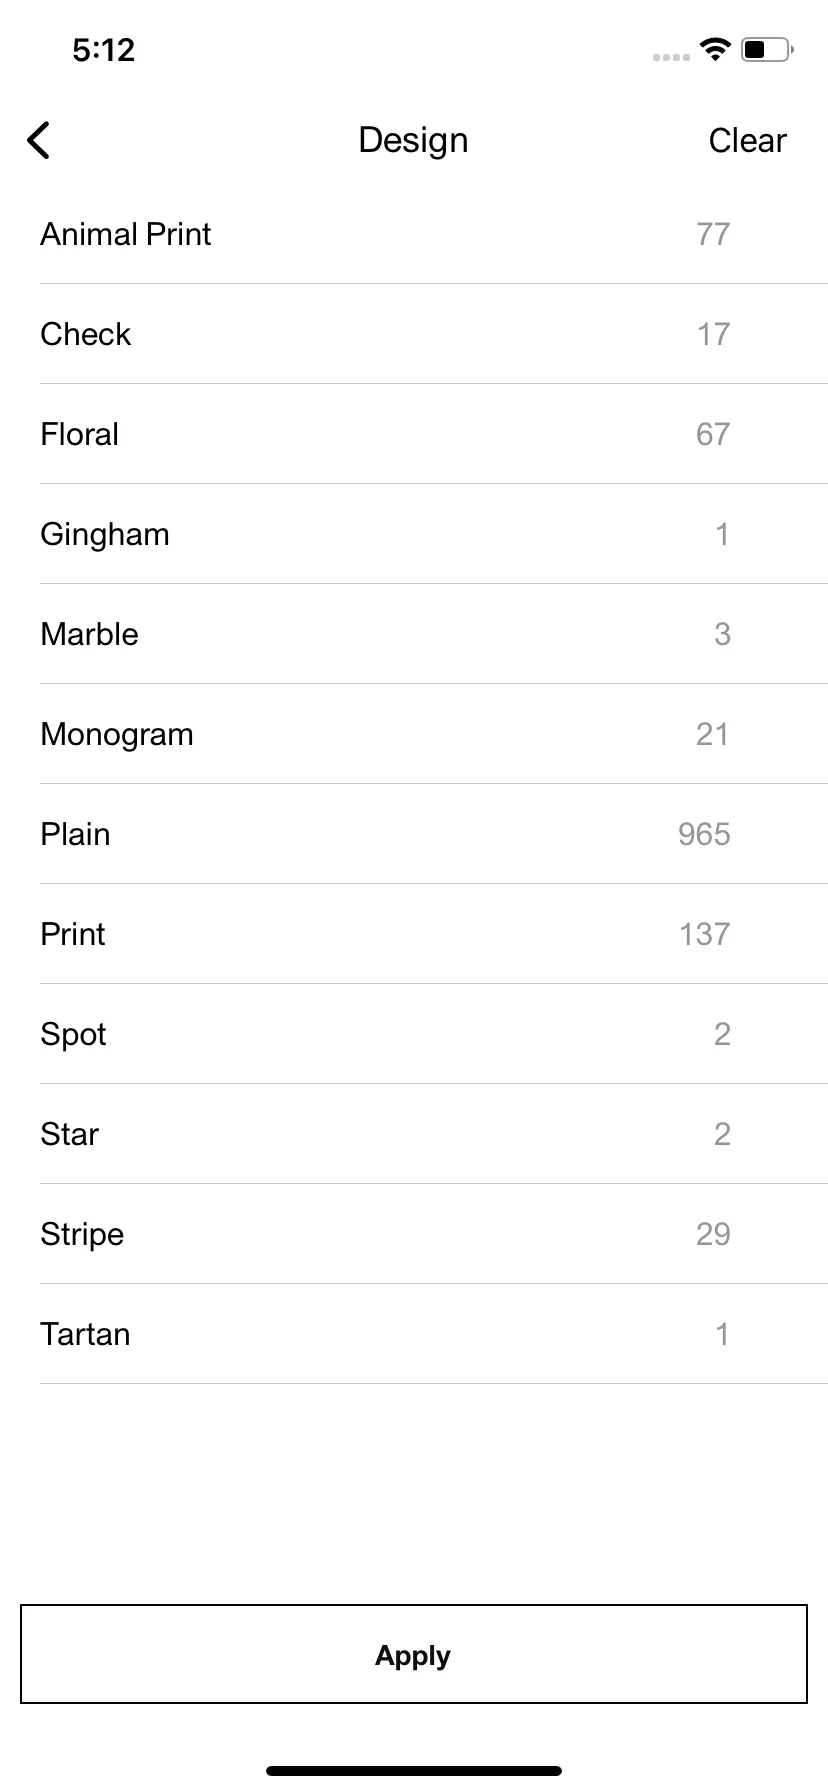This screenshot has height=1792, width=828.
Task: Tap the Plain count of 965
Action: (704, 834)
